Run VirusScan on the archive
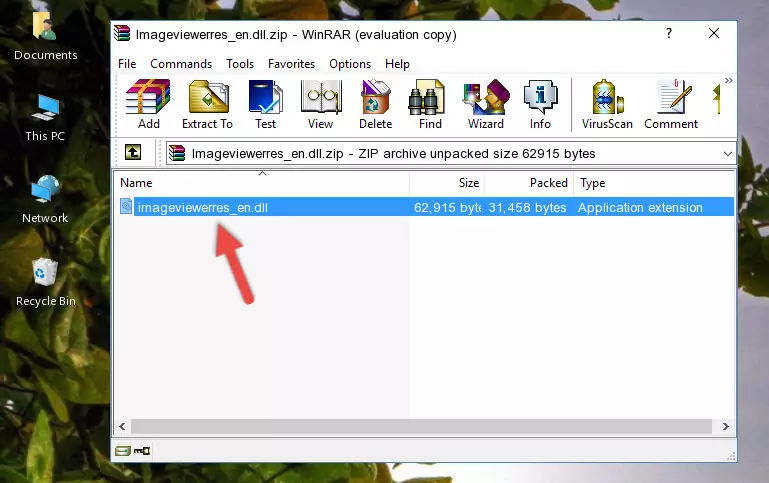 tap(607, 104)
